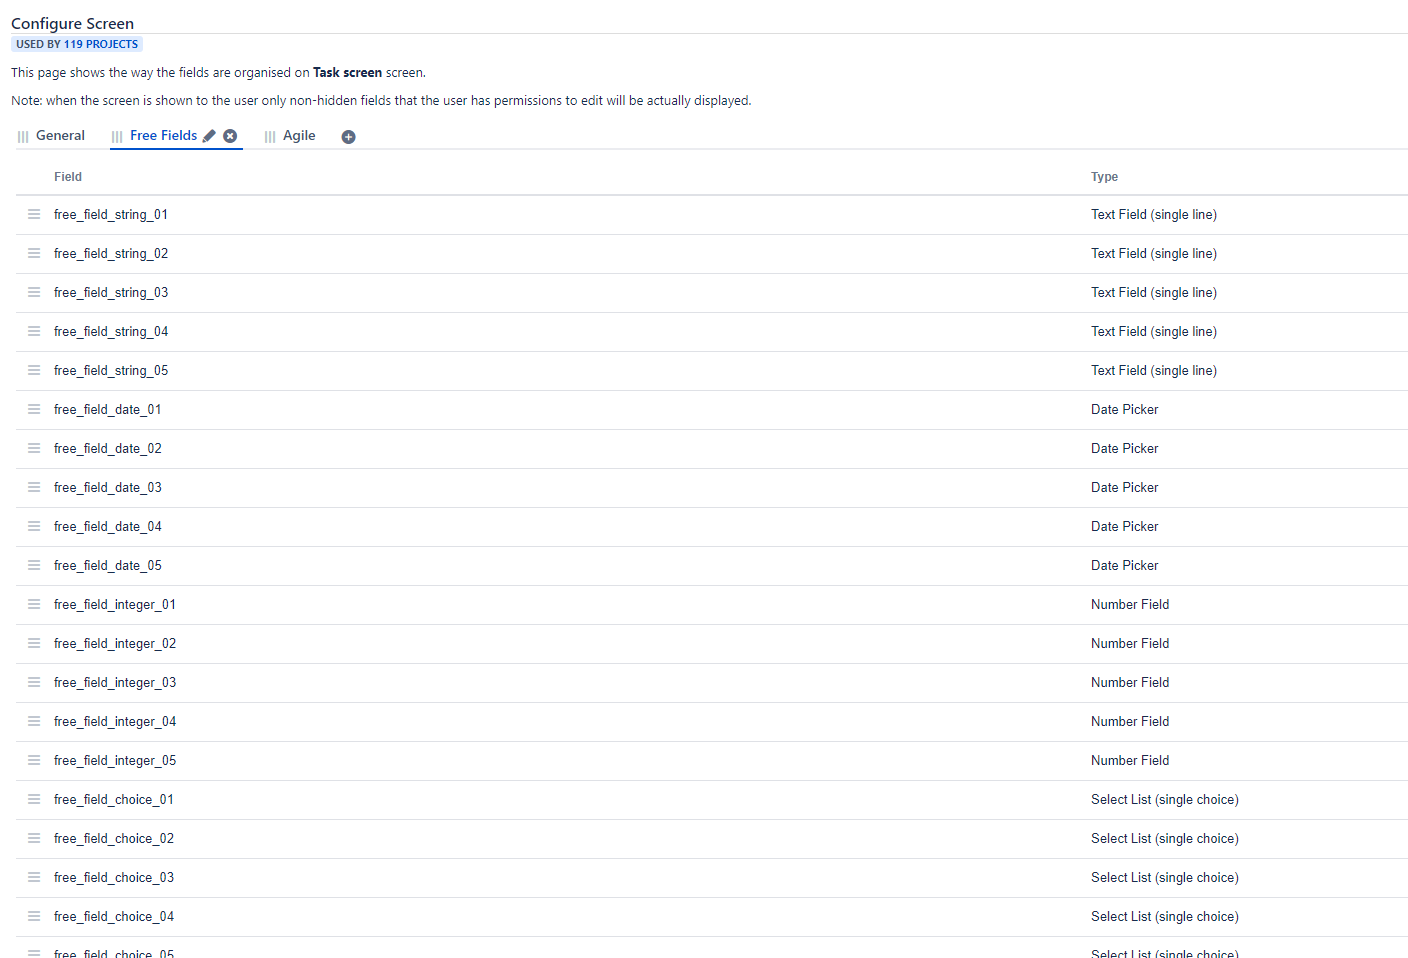The width and height of the screenshot is (1408, 958).
Task: Click the Type column header
Action: 1104,177
